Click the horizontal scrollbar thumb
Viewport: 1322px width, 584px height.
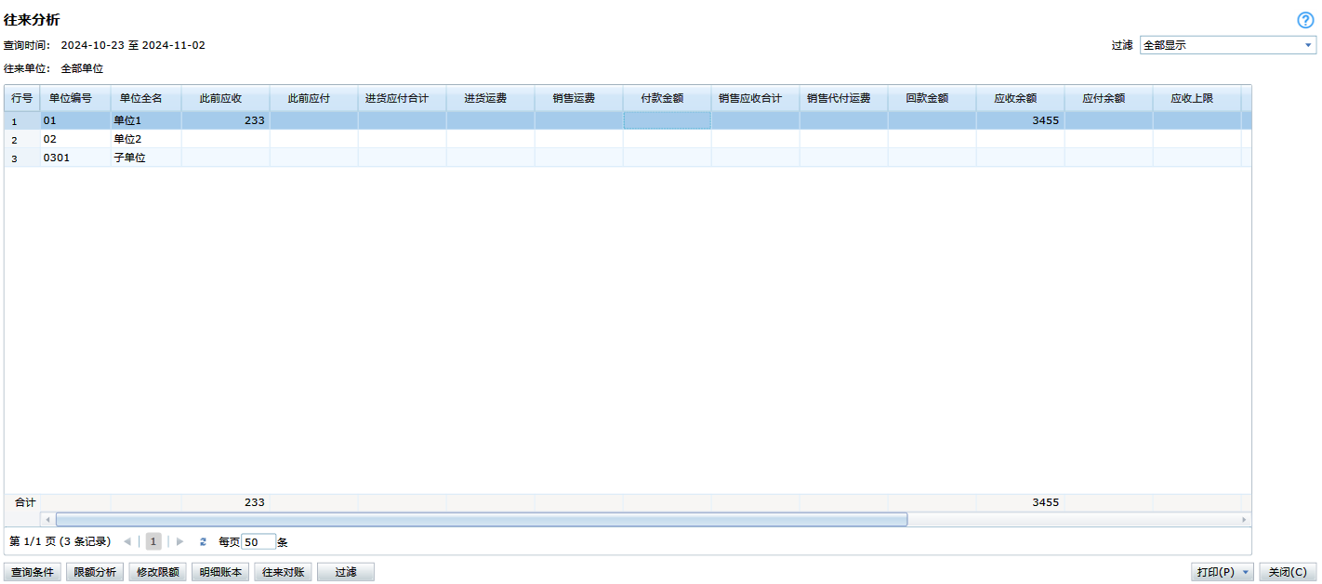[x=480, y=520]
